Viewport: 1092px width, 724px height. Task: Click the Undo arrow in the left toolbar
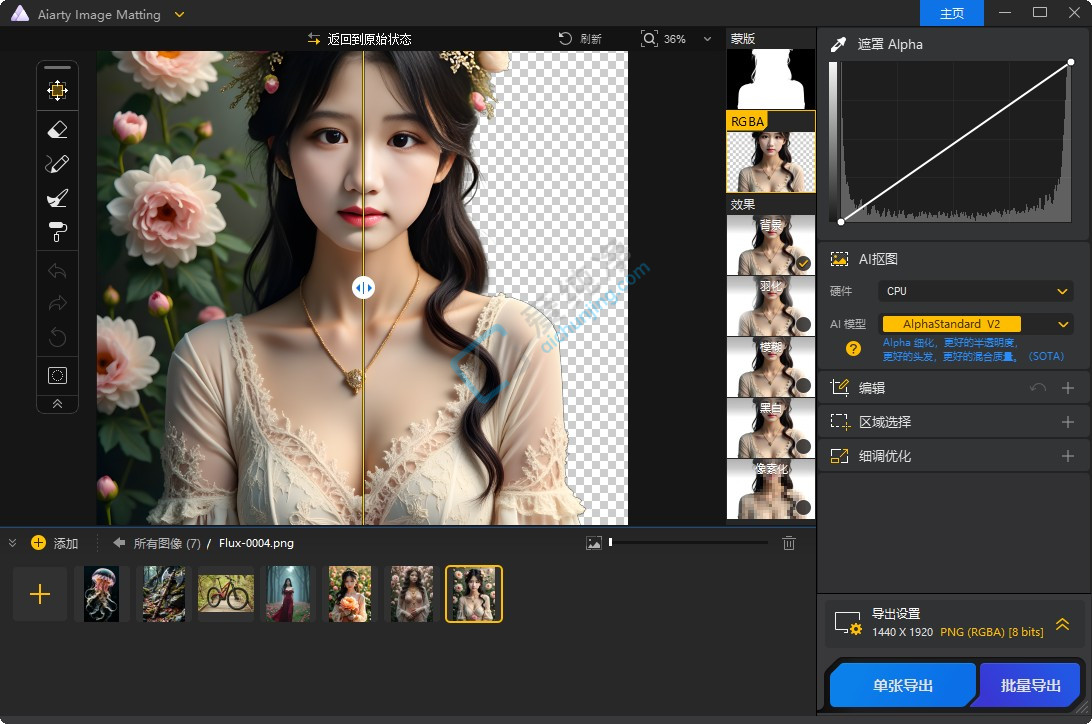57,270
